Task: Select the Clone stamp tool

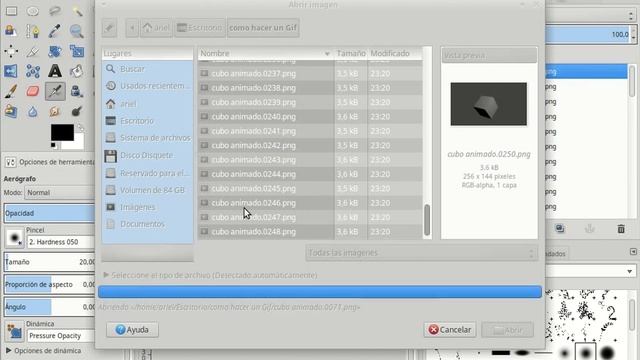Action: 11,111
